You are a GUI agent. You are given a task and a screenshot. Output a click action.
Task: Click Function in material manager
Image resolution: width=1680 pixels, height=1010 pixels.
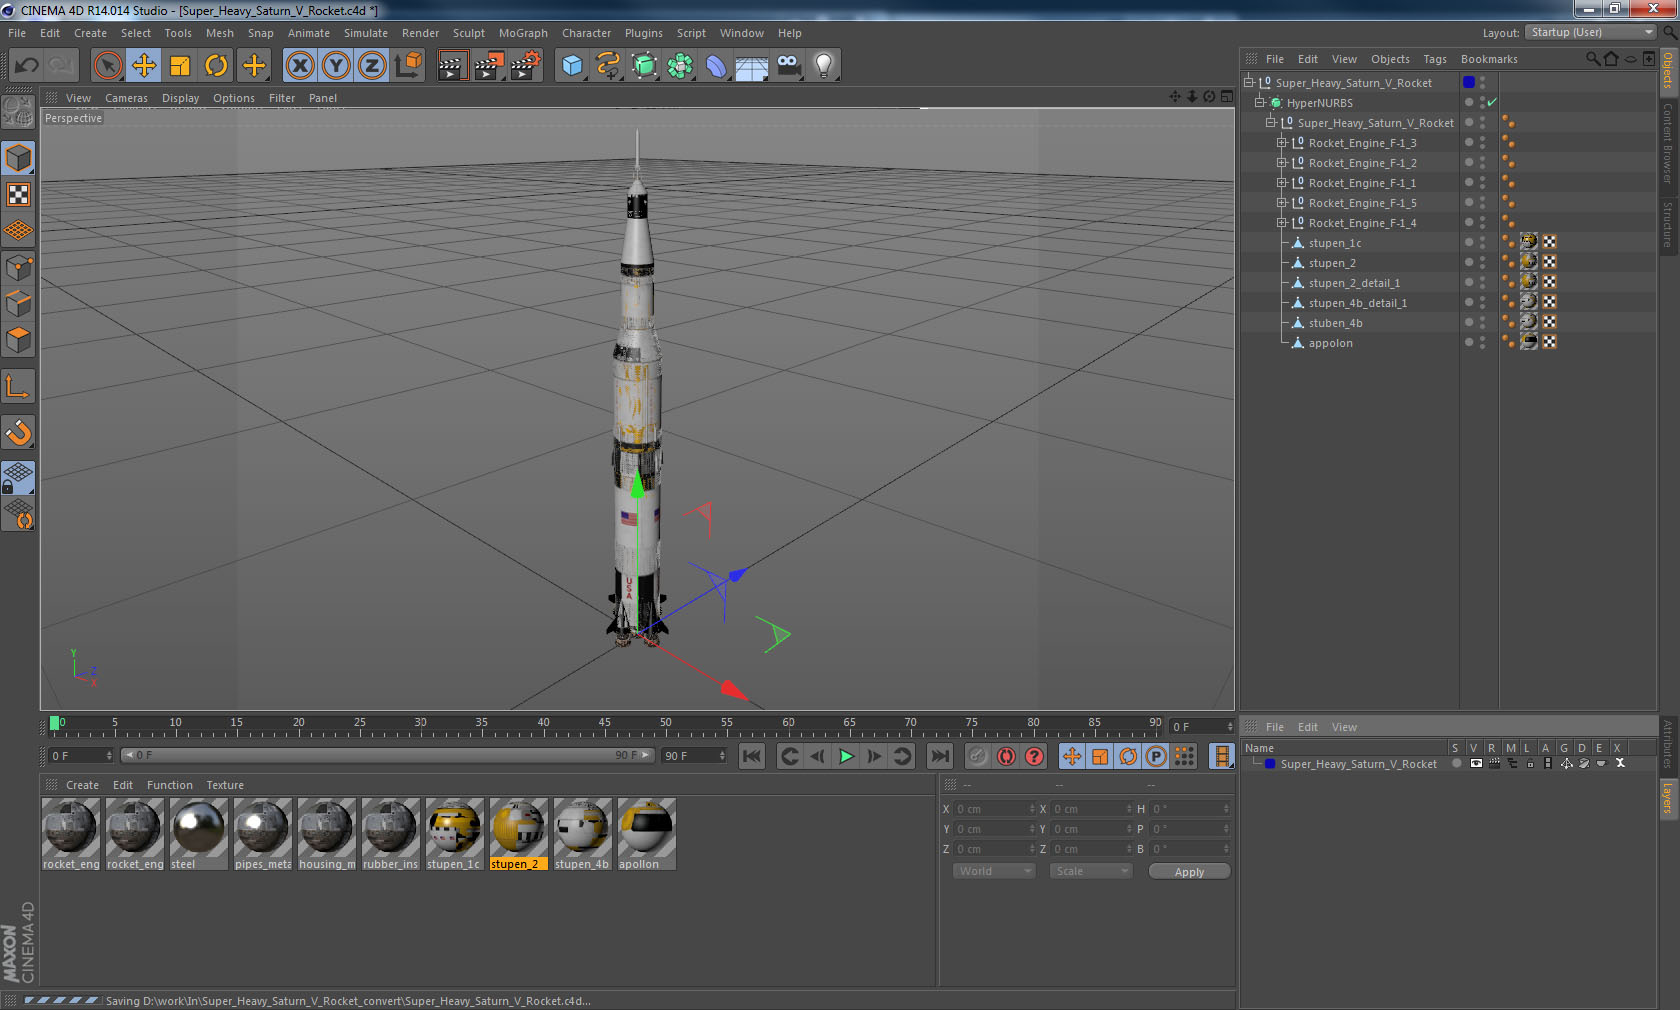point(170,785)
